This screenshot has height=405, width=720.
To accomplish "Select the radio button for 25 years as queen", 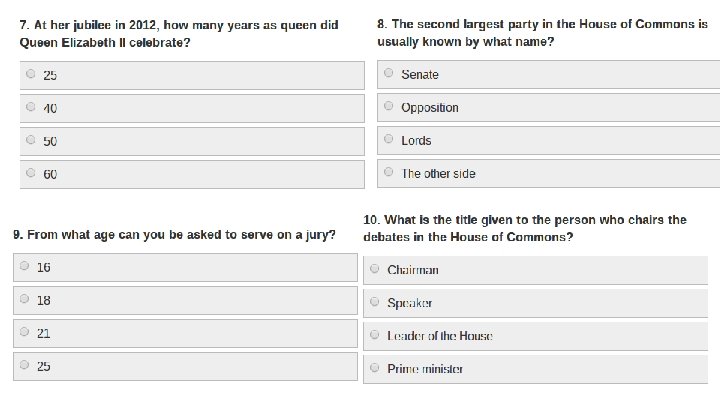I will (31, 74).
